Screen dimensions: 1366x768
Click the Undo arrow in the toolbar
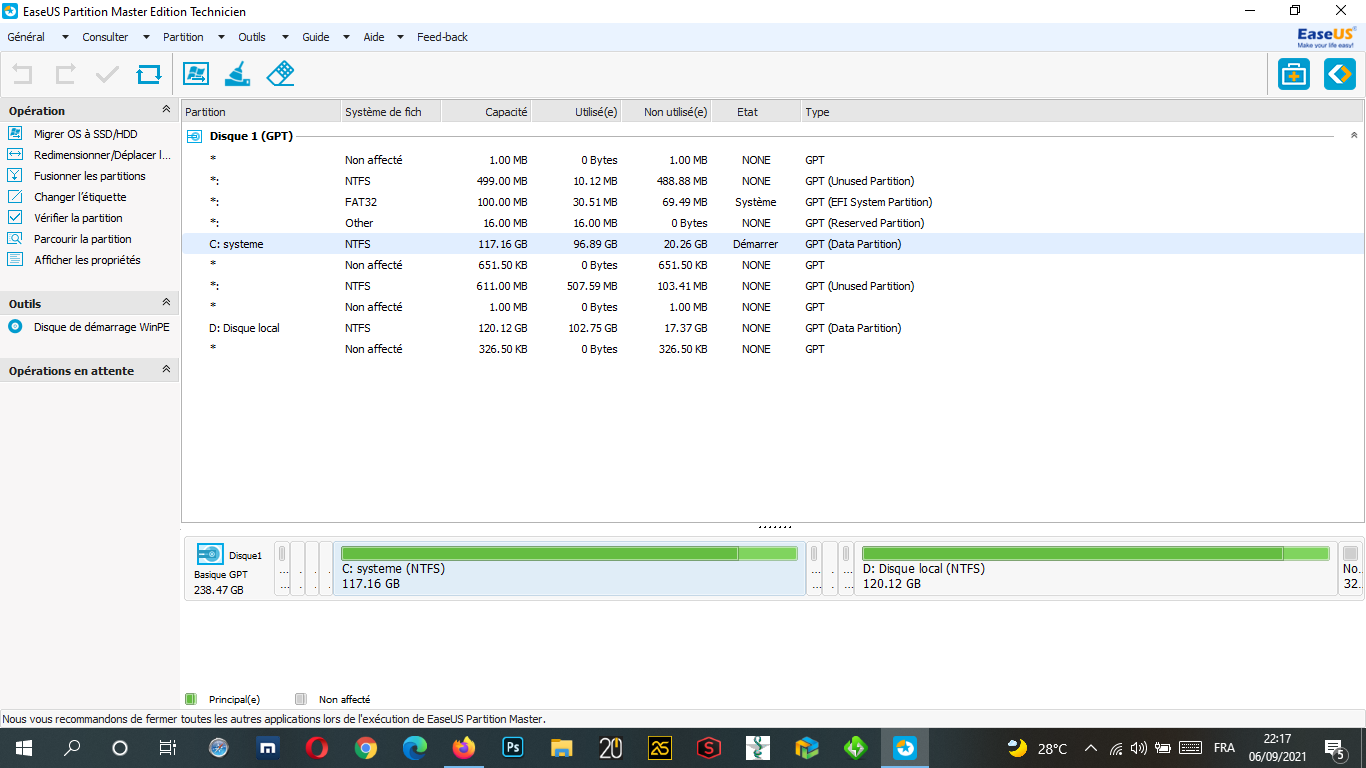(x=22, y=74)
